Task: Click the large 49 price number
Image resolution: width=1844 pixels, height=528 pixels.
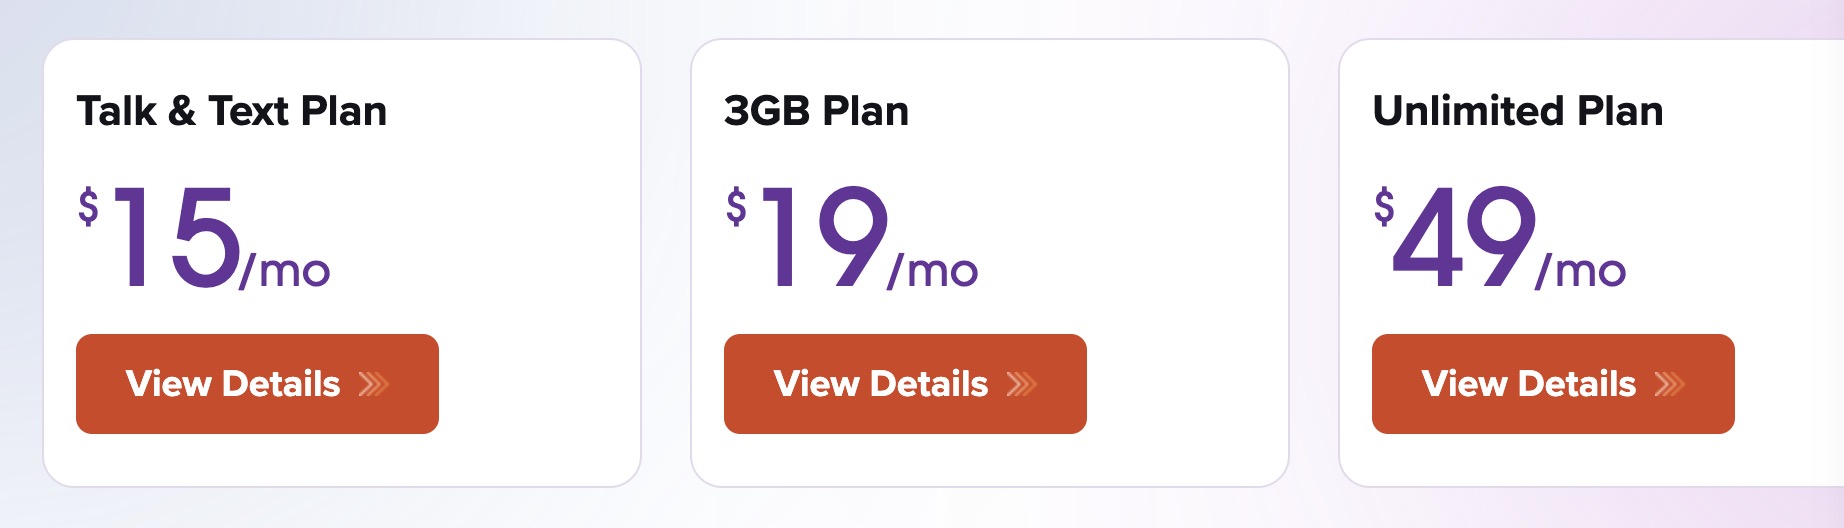Action: (x=1466, y=238)
